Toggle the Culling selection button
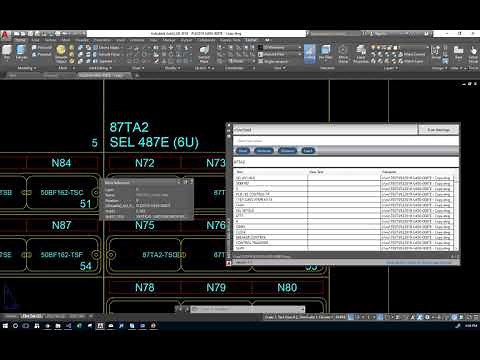480x360 pixels. point(310,53)
